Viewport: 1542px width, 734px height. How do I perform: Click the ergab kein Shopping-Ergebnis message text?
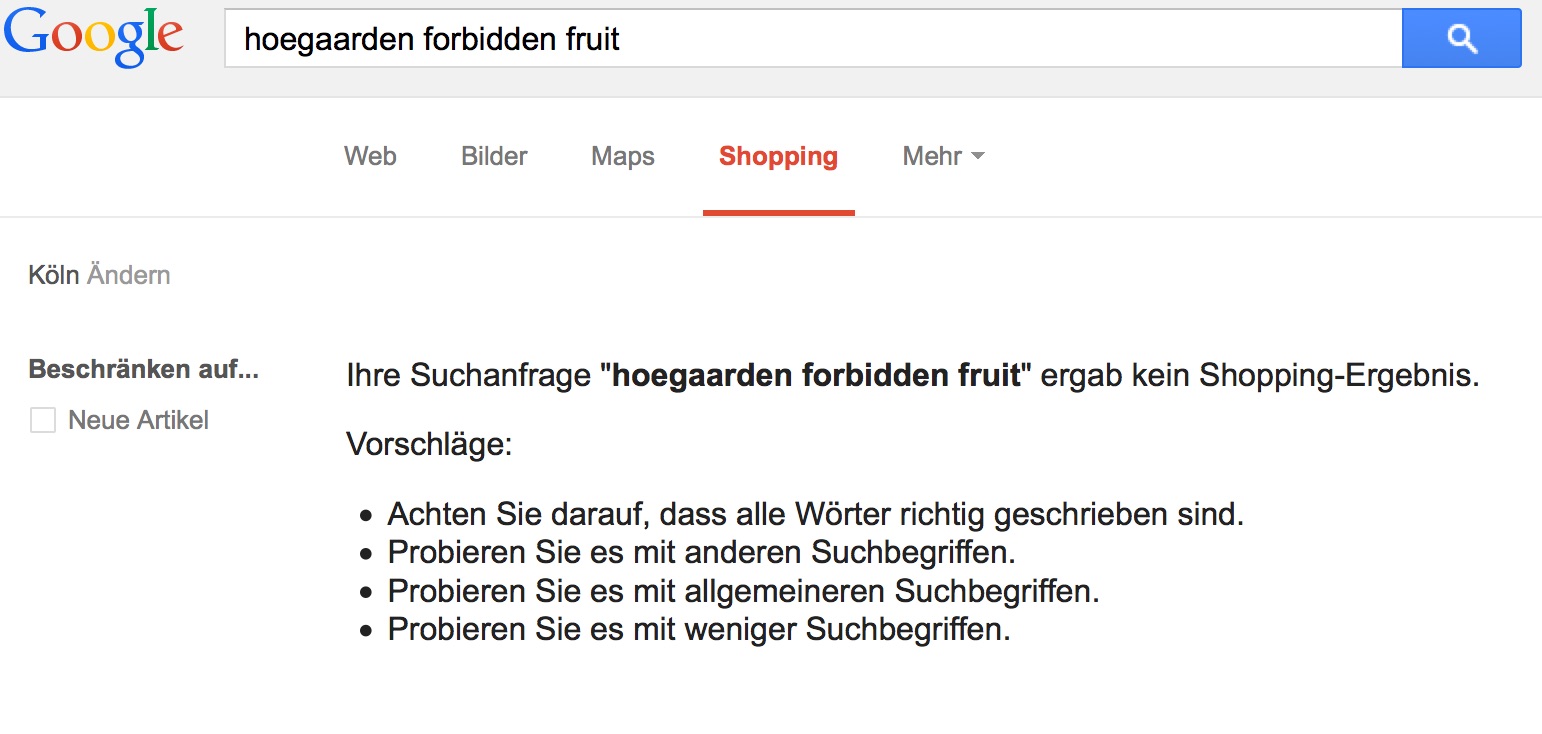pos(1260,376)
